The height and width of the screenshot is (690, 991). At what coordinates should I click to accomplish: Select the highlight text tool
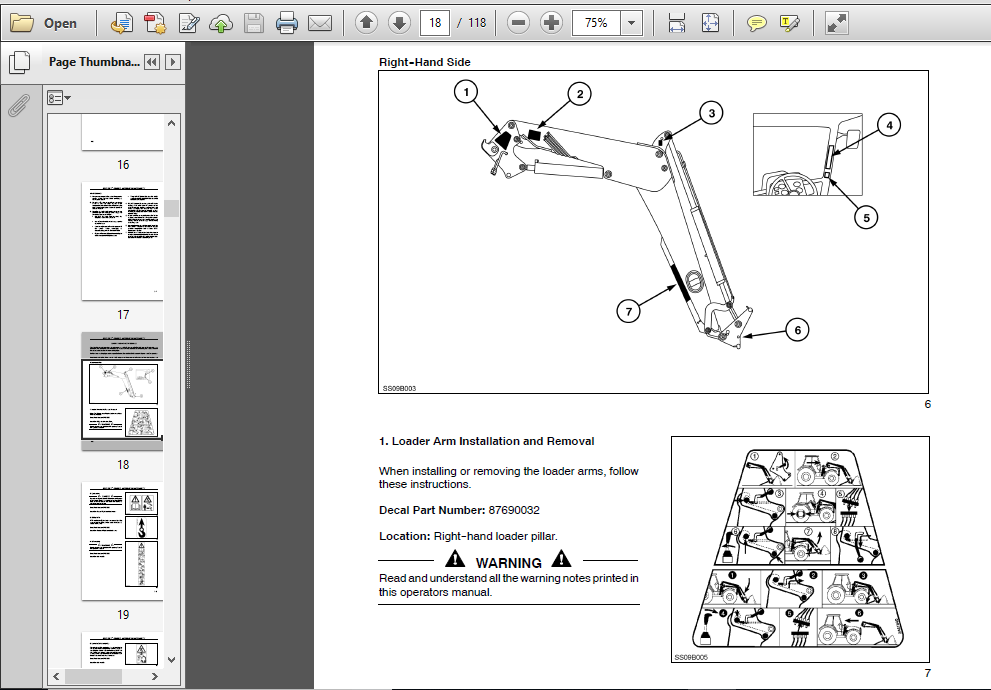[789, 23]
